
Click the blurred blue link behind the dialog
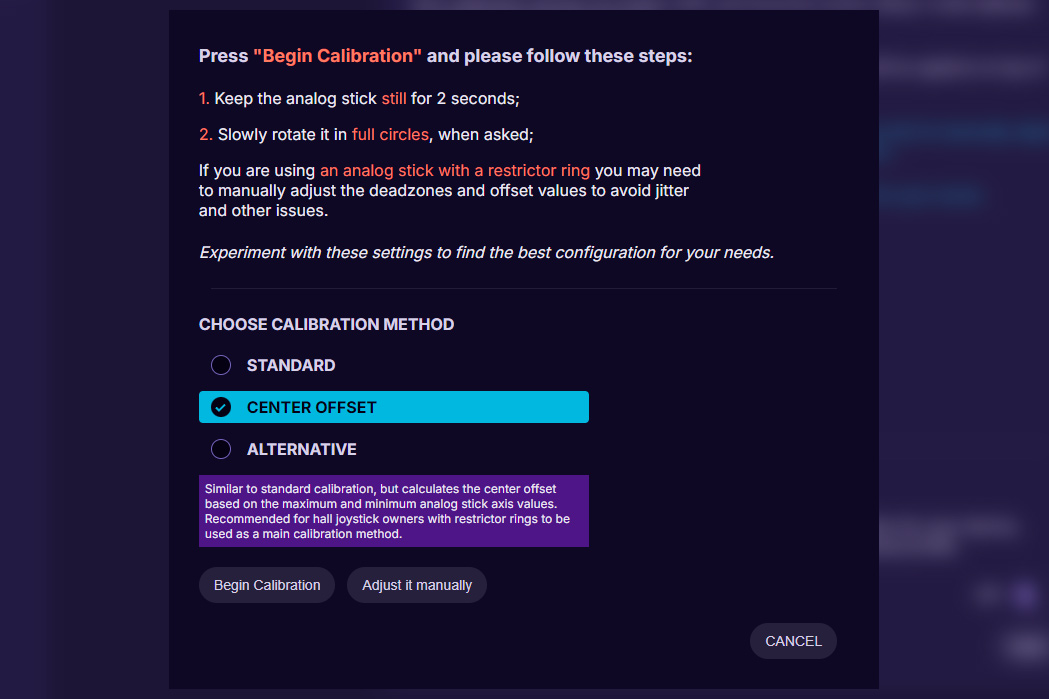coord(930,197)
